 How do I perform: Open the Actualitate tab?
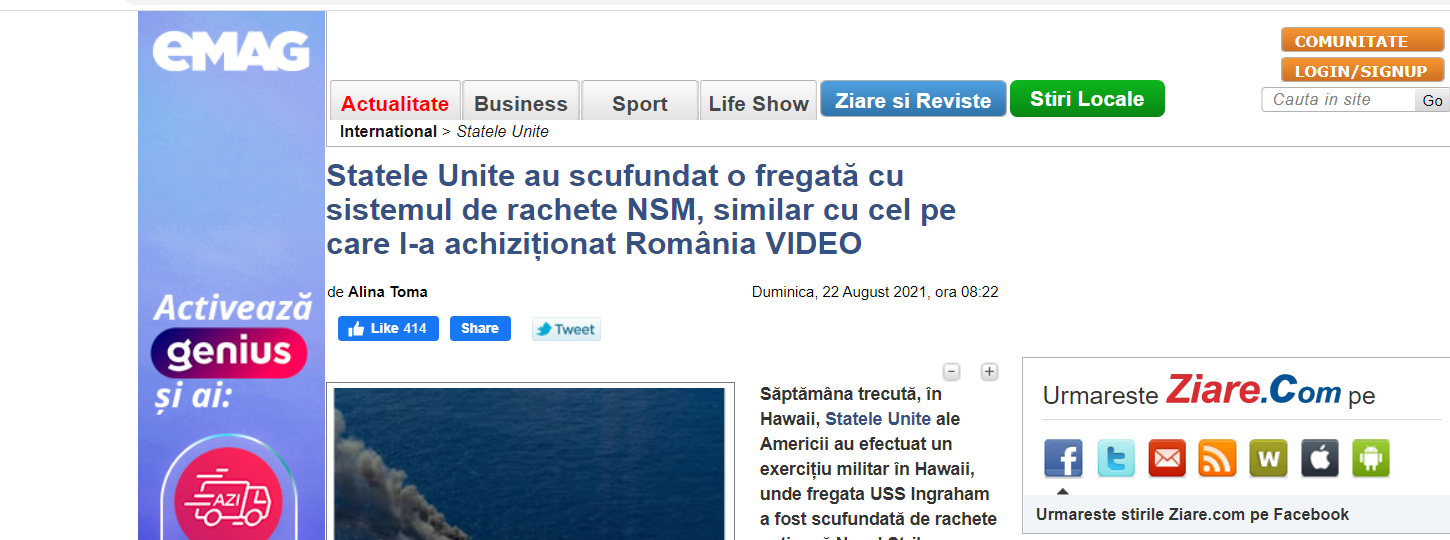click(x=395, y=101)
